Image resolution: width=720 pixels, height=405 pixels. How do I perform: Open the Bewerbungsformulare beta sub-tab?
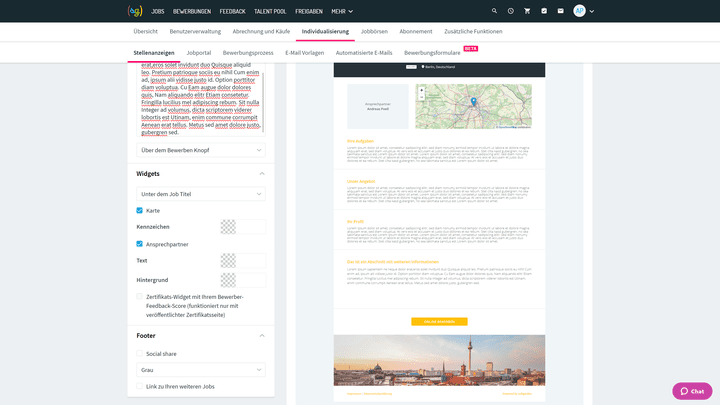coord(432,53)
